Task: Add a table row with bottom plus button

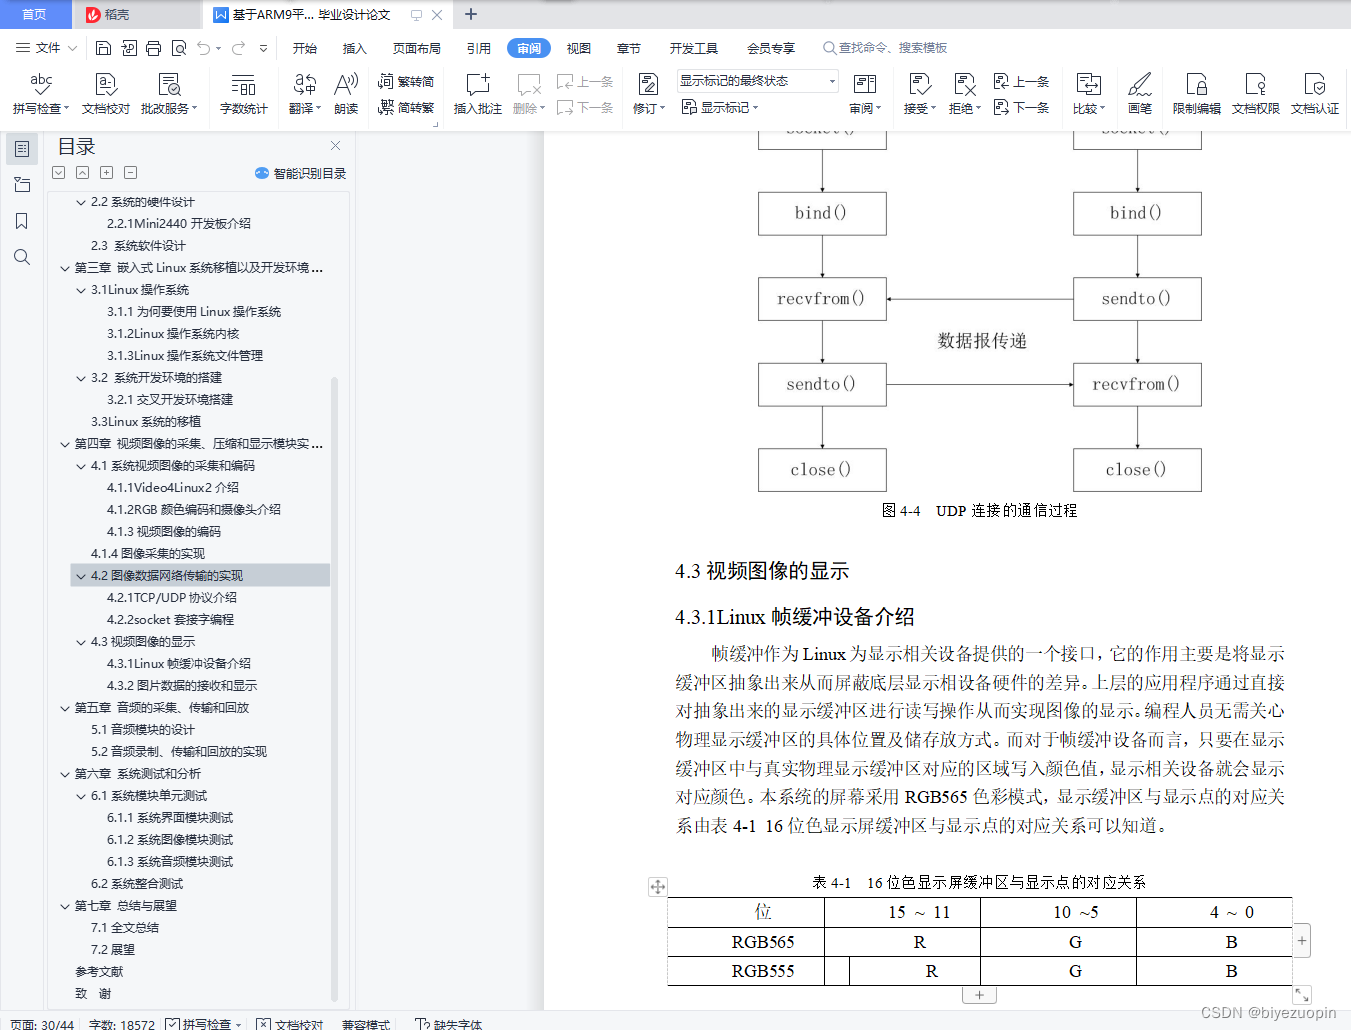Action: 979,995
